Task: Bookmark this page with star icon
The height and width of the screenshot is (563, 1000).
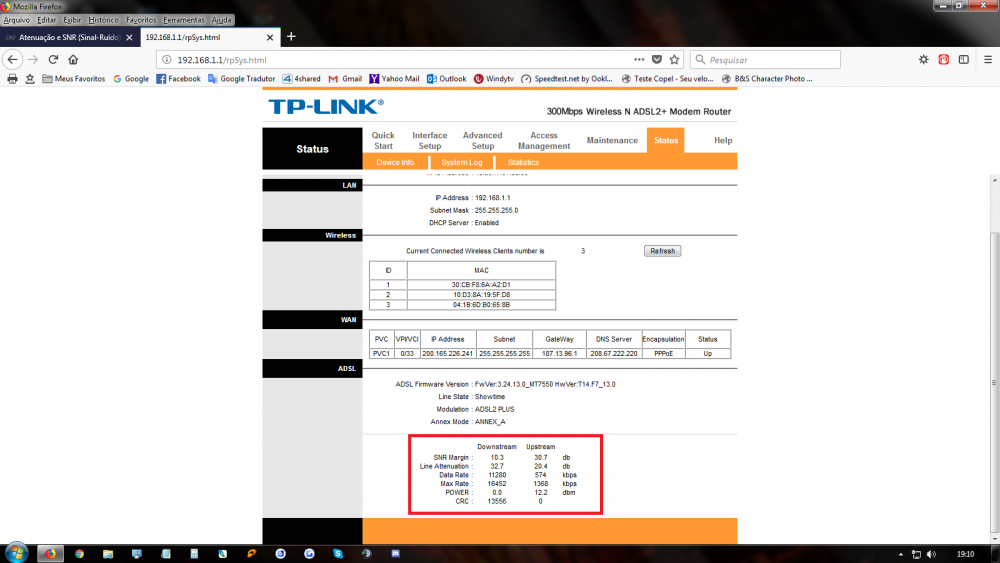Action: click(675, 59)
